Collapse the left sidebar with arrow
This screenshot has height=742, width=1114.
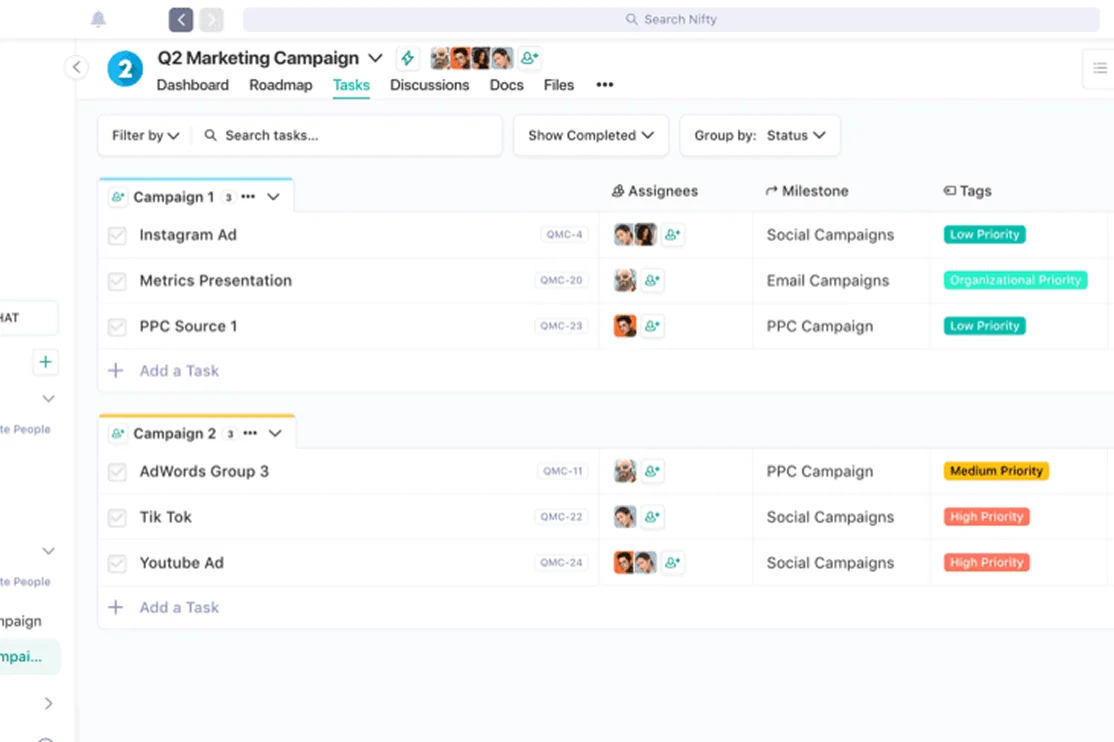pyautogui.click(x=77, y=67)
